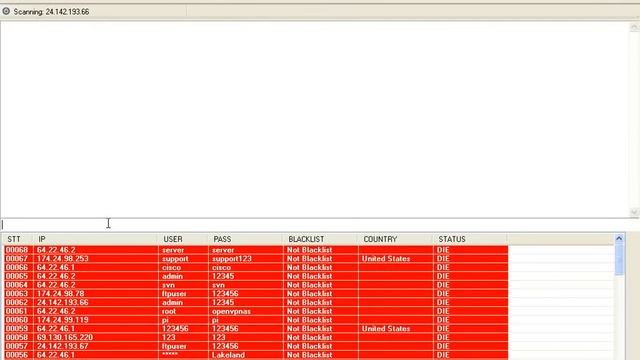Click 'United States' in row 00059
The image size is (640, 360).
(x=386, y=329)
